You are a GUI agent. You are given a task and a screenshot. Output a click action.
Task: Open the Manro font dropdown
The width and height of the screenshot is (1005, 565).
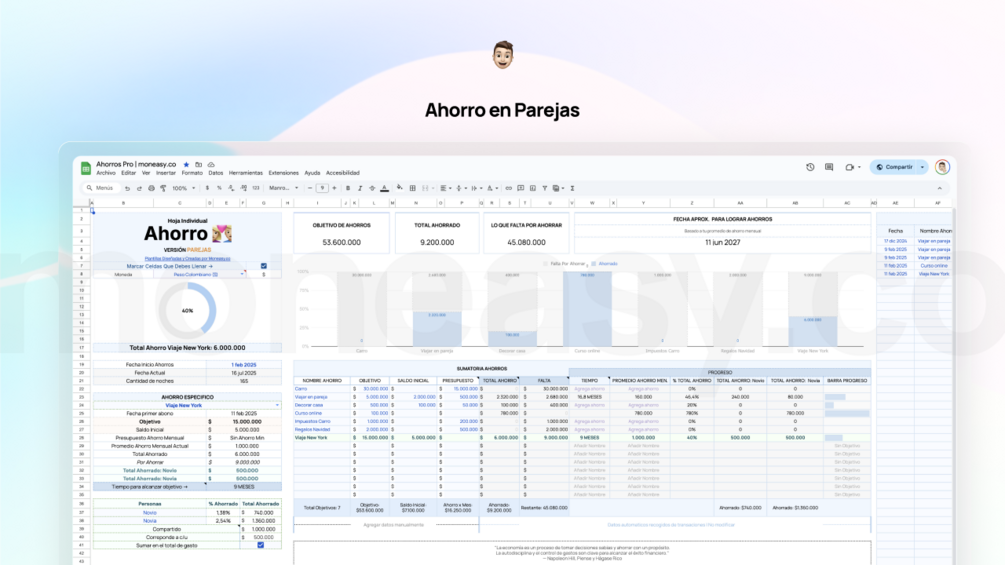[283, 188]
